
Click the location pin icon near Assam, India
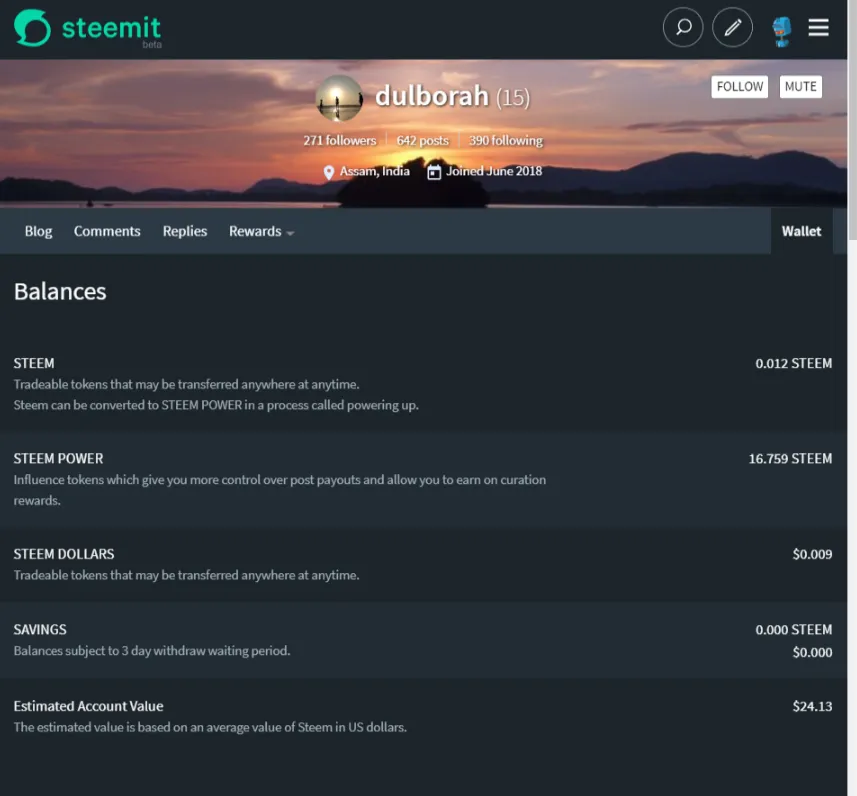coord(328,172)
